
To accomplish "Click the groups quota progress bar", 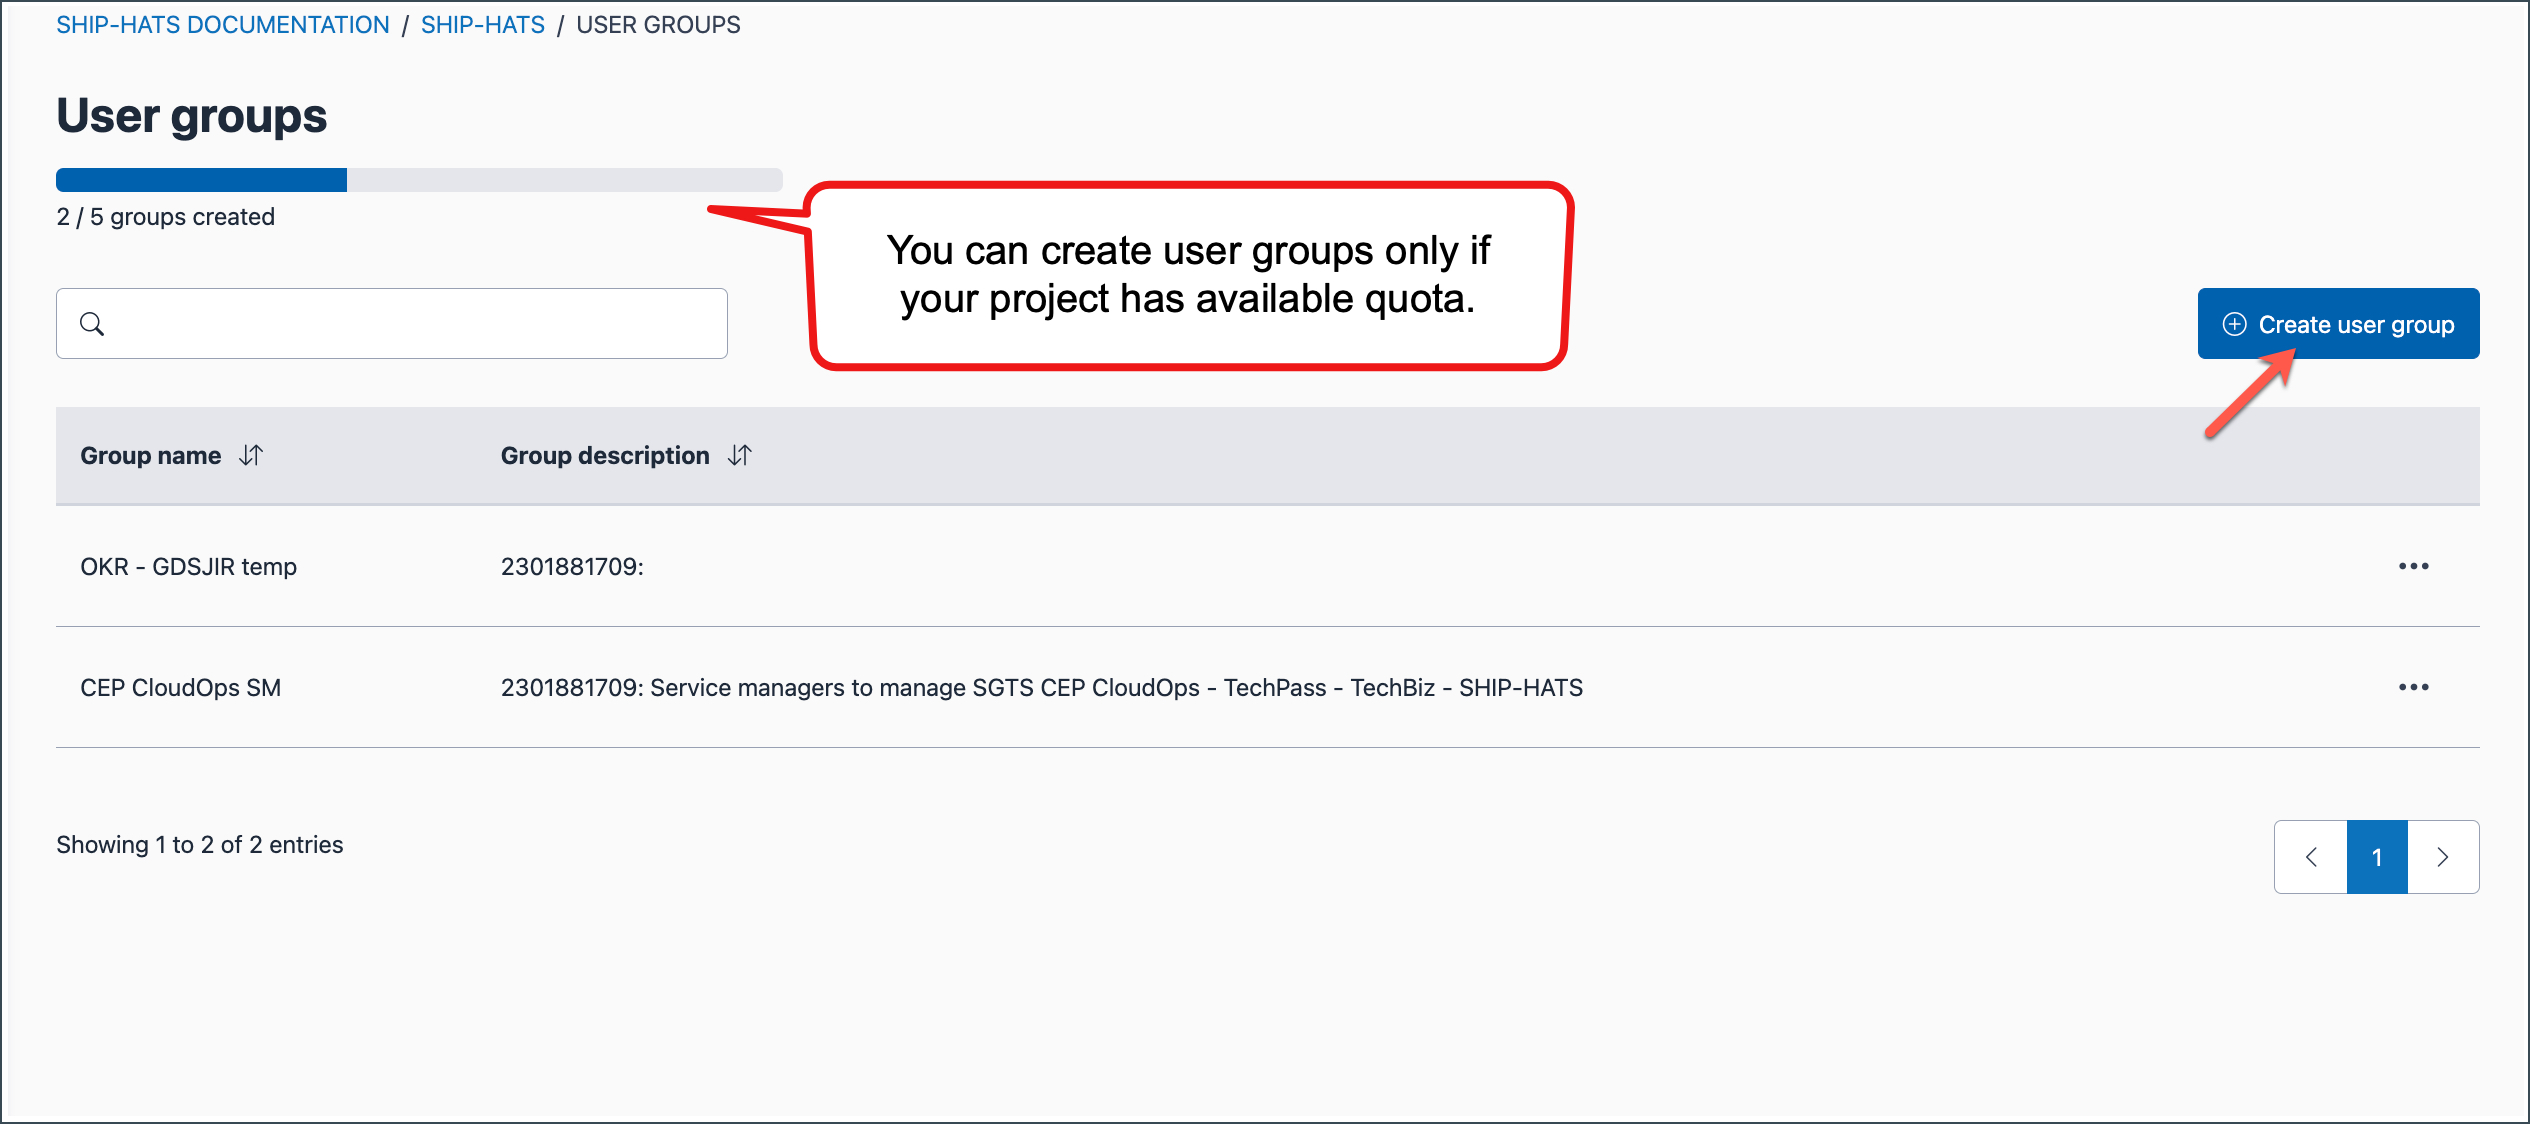I will click(x=419, y=180).
